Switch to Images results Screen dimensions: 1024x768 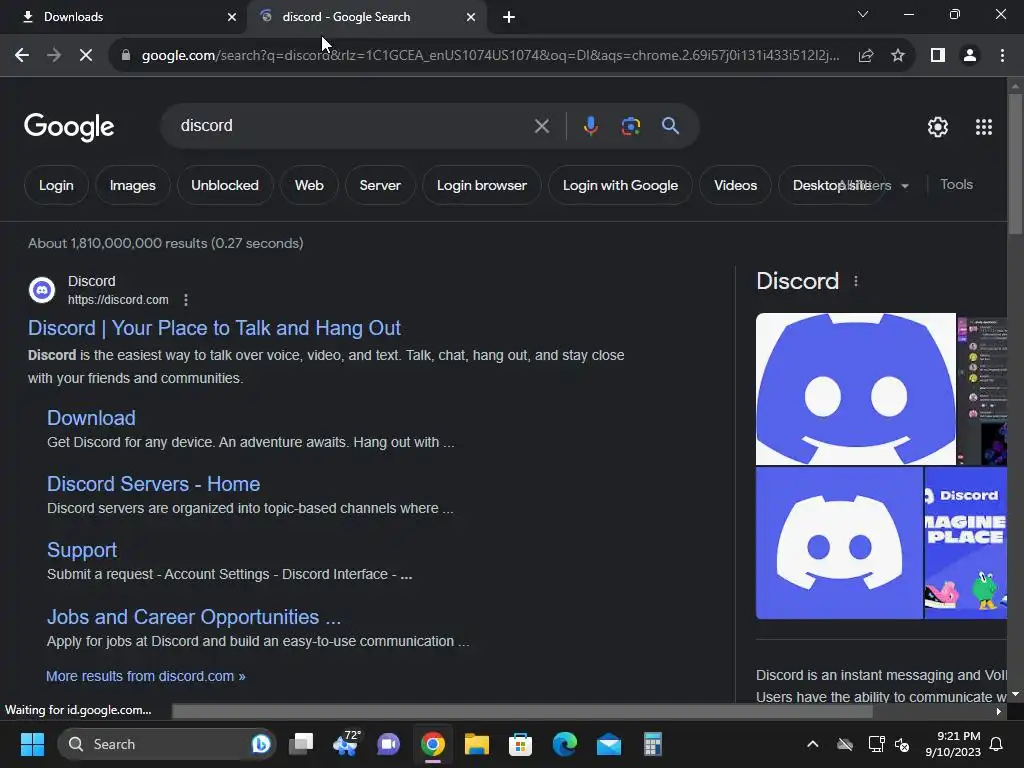point(133,185)
